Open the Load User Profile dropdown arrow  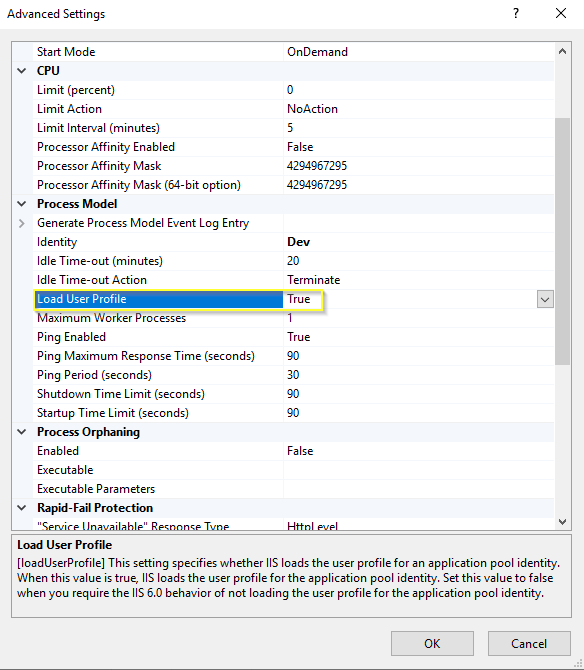pos(545,299)
